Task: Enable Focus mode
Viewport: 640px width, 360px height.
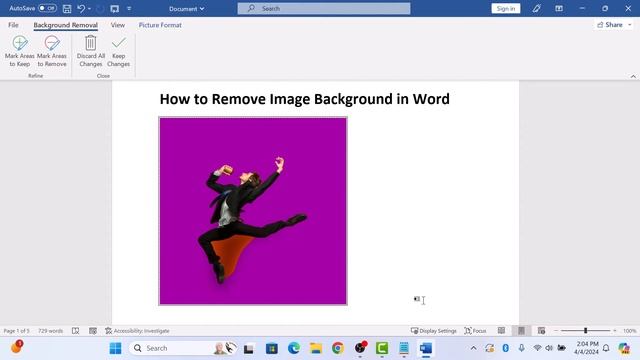Action: coord(475,331)
